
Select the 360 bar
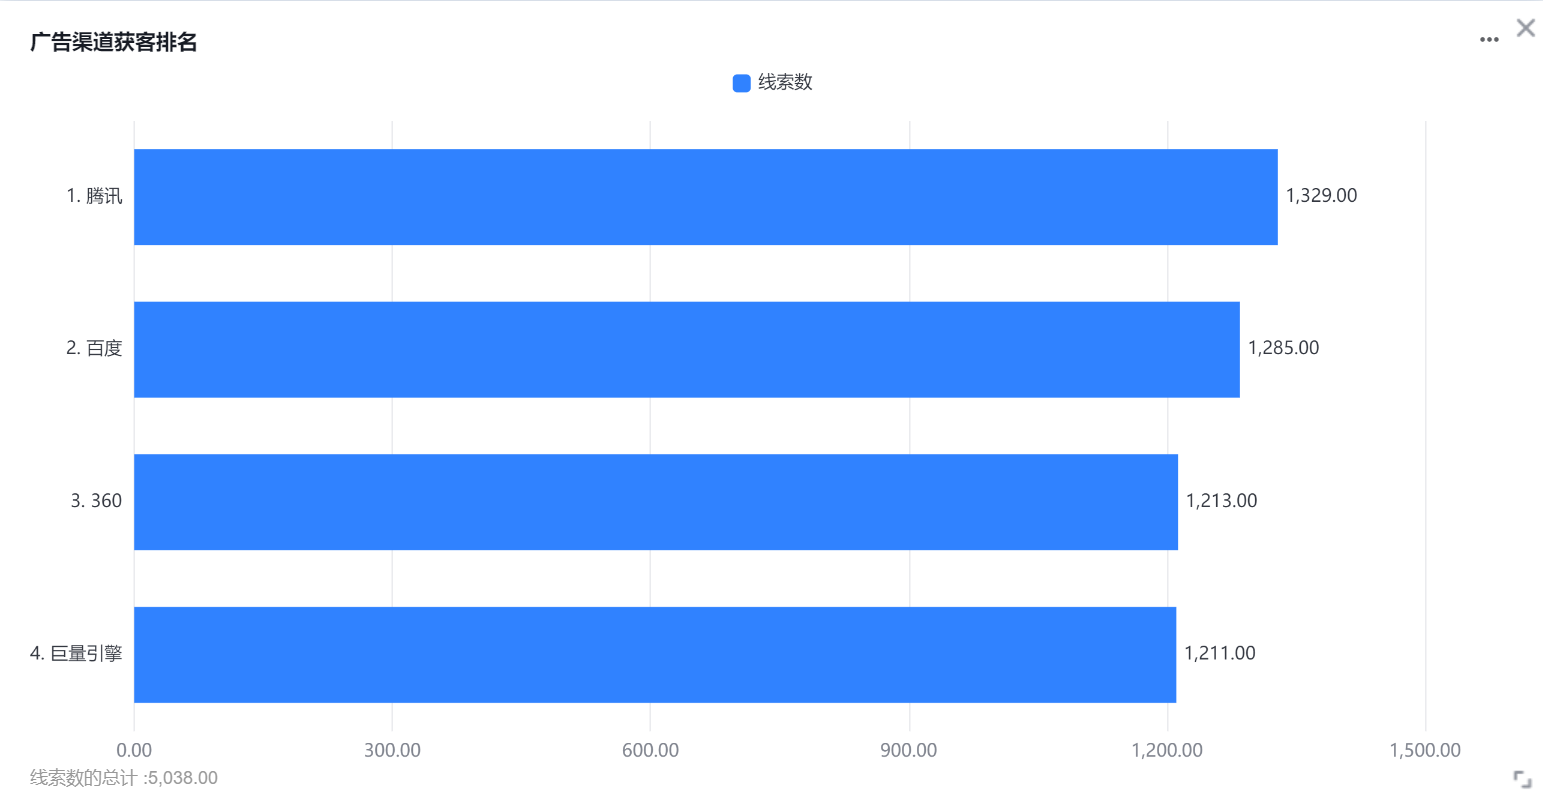(x=656, y=502)
